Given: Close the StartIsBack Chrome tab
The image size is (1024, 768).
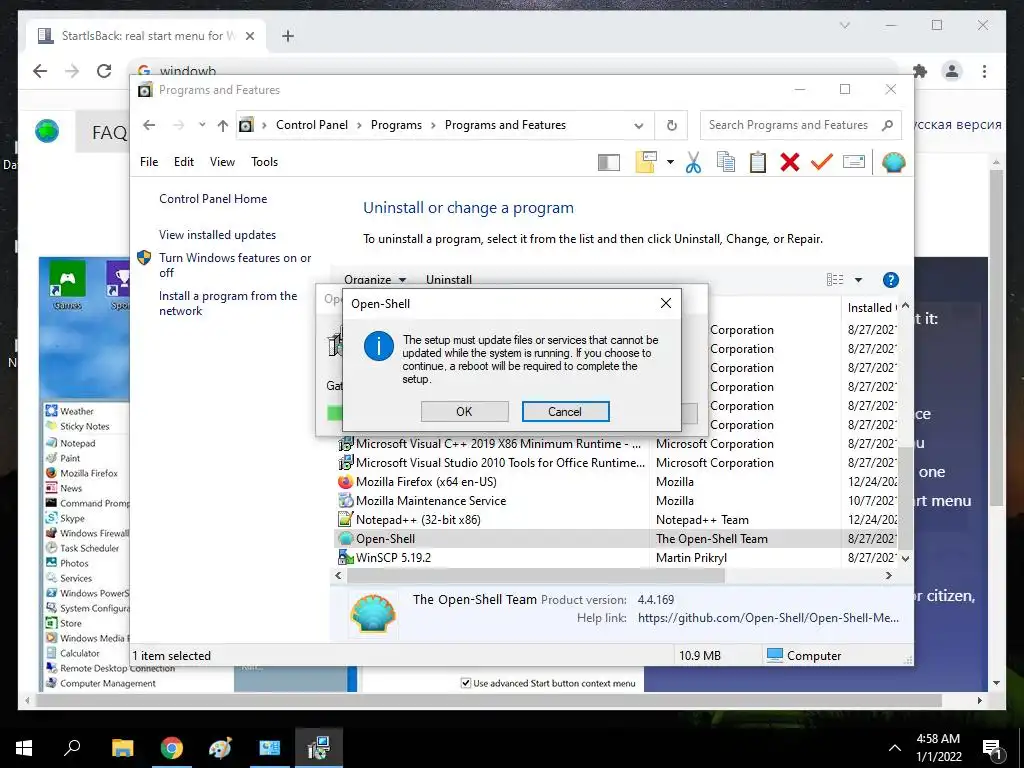Looking at the screenshot, I should click(x=249, y=36).
